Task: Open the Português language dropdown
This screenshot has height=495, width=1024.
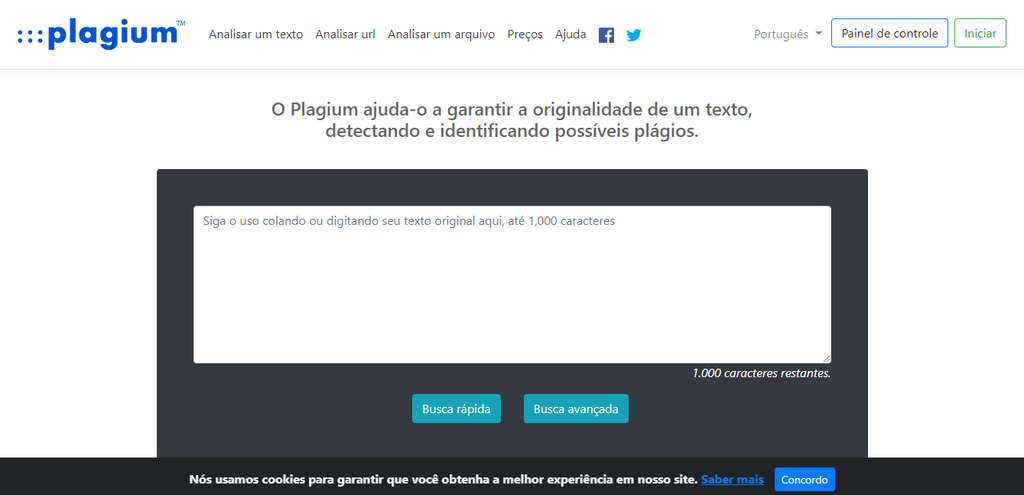Action: pyautogui.click(x=788, y=34)
